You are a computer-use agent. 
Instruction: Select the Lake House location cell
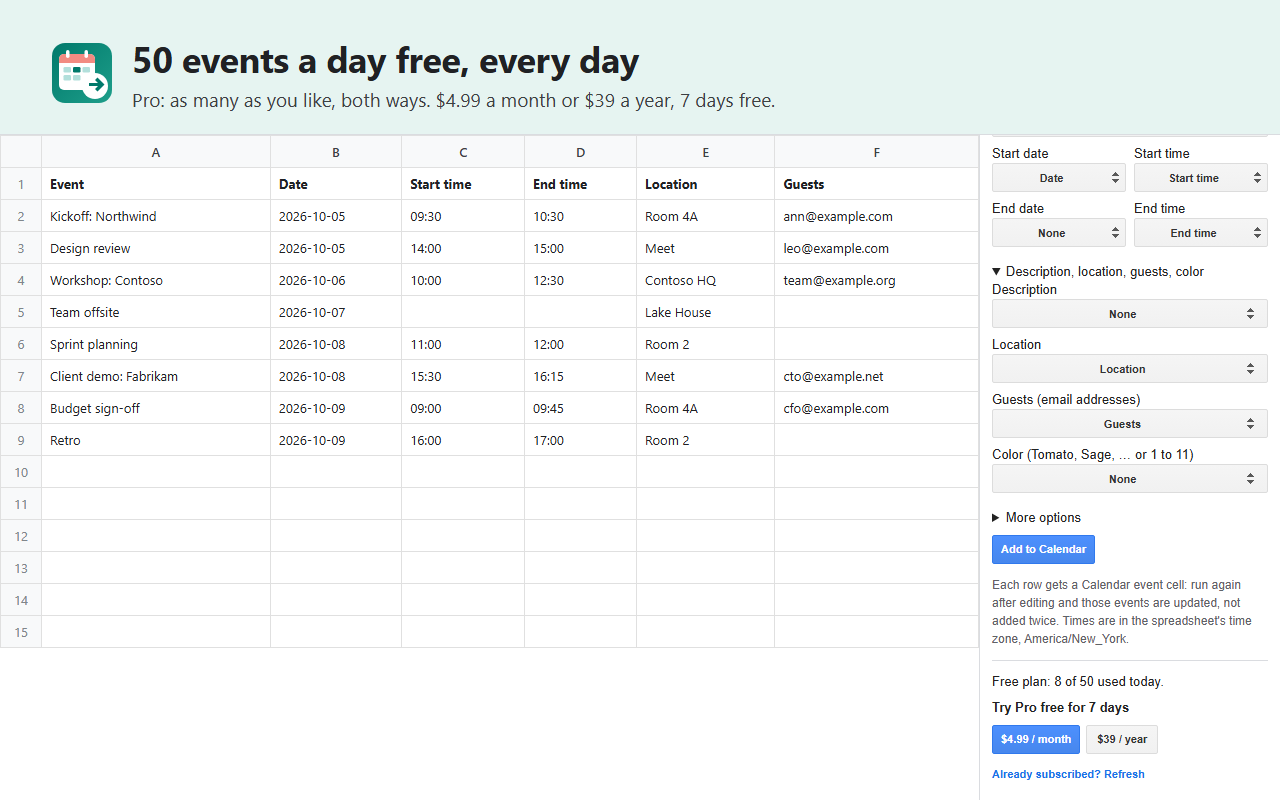click(706, 312)
